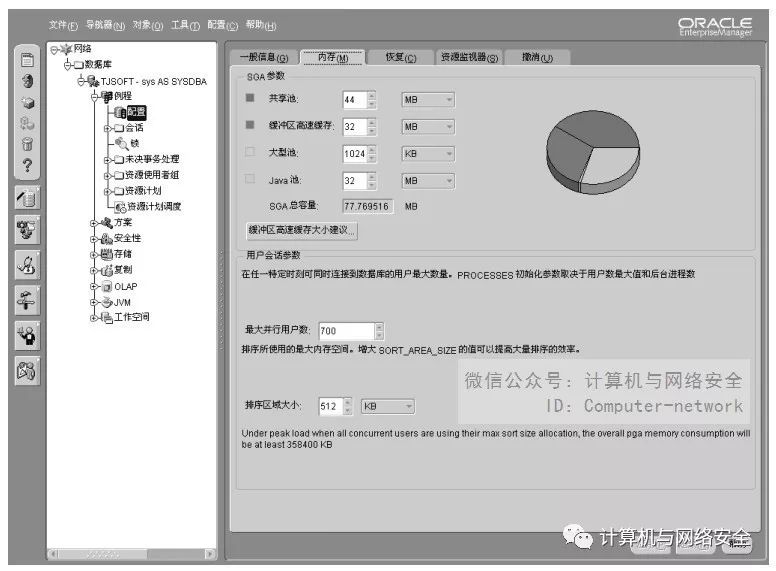Select the 资源计划调度 tree item
Viewport: 776px width, 571px height.
(x=154, y=207)
